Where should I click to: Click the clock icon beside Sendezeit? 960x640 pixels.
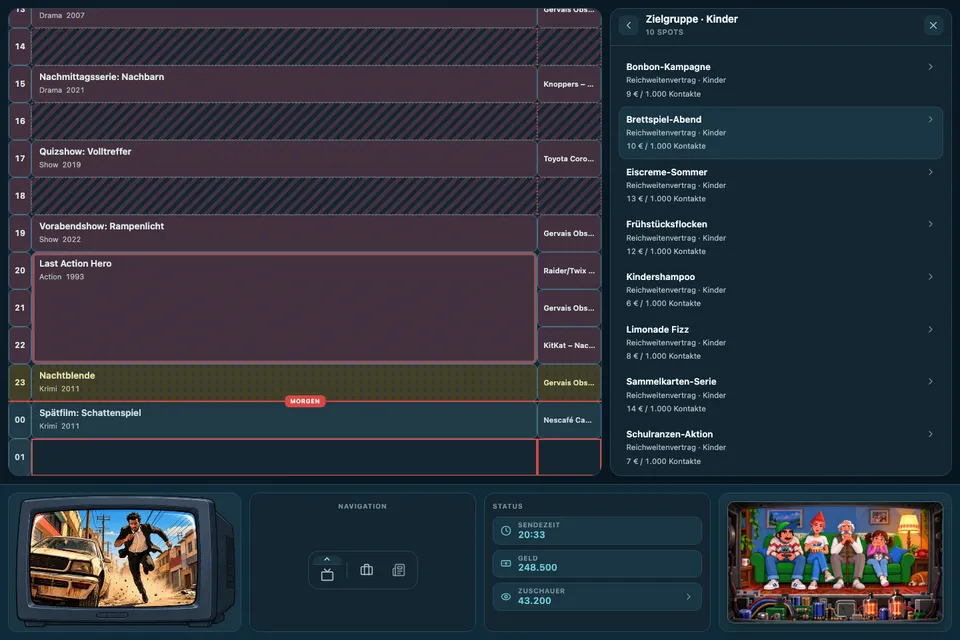(506, 531)
